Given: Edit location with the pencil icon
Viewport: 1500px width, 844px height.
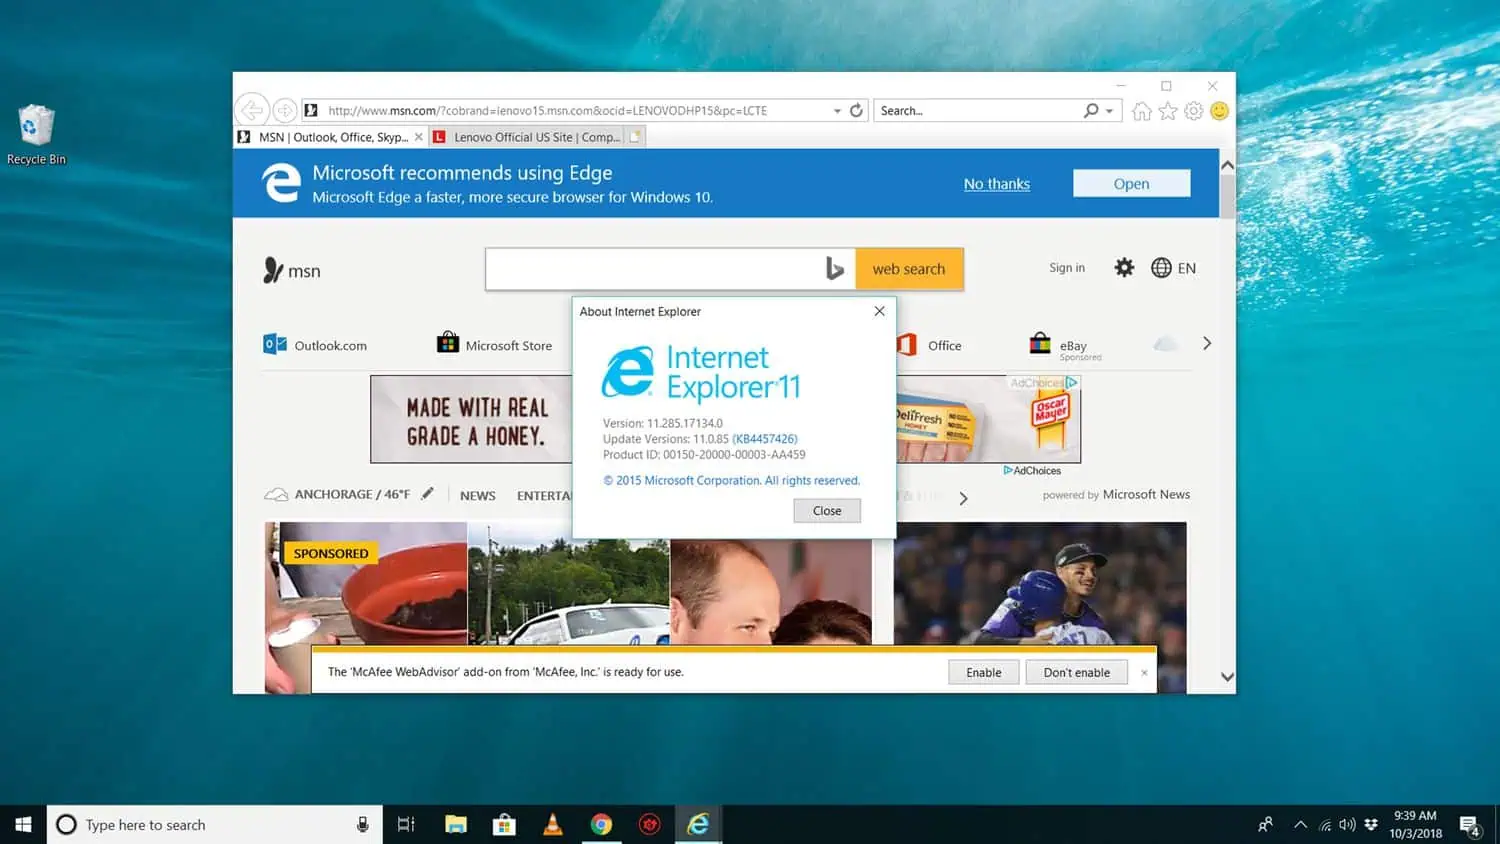Looking at the screenshot, I should (x=427, y=493).
